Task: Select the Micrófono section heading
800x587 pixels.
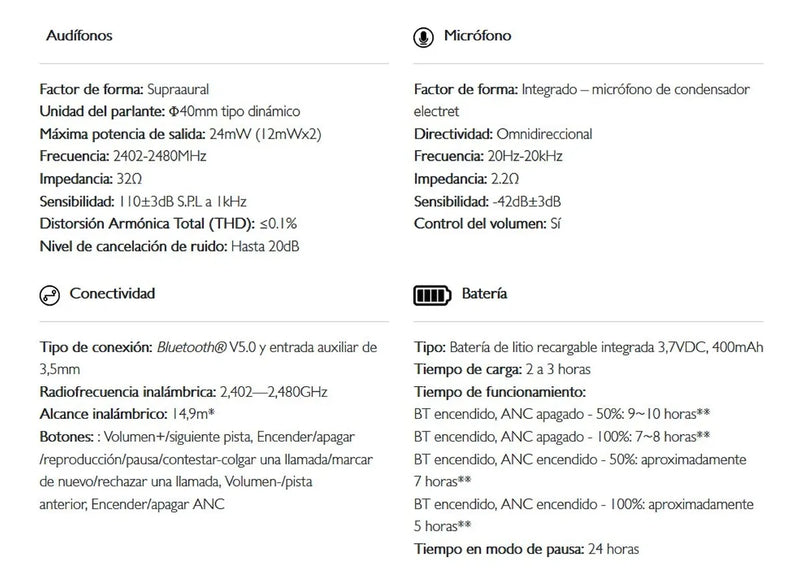Action: (x=478, y=36)
